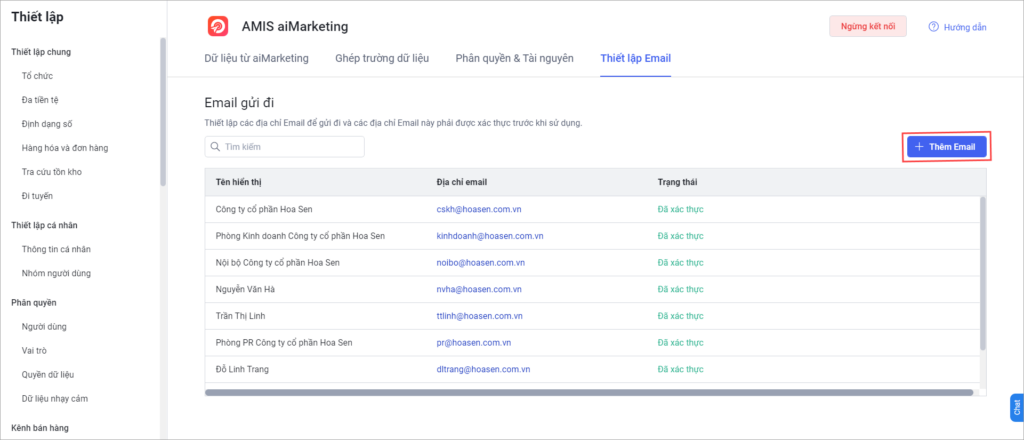
Task: Click the Thêm Email button
Action: [x=946, y=147]
